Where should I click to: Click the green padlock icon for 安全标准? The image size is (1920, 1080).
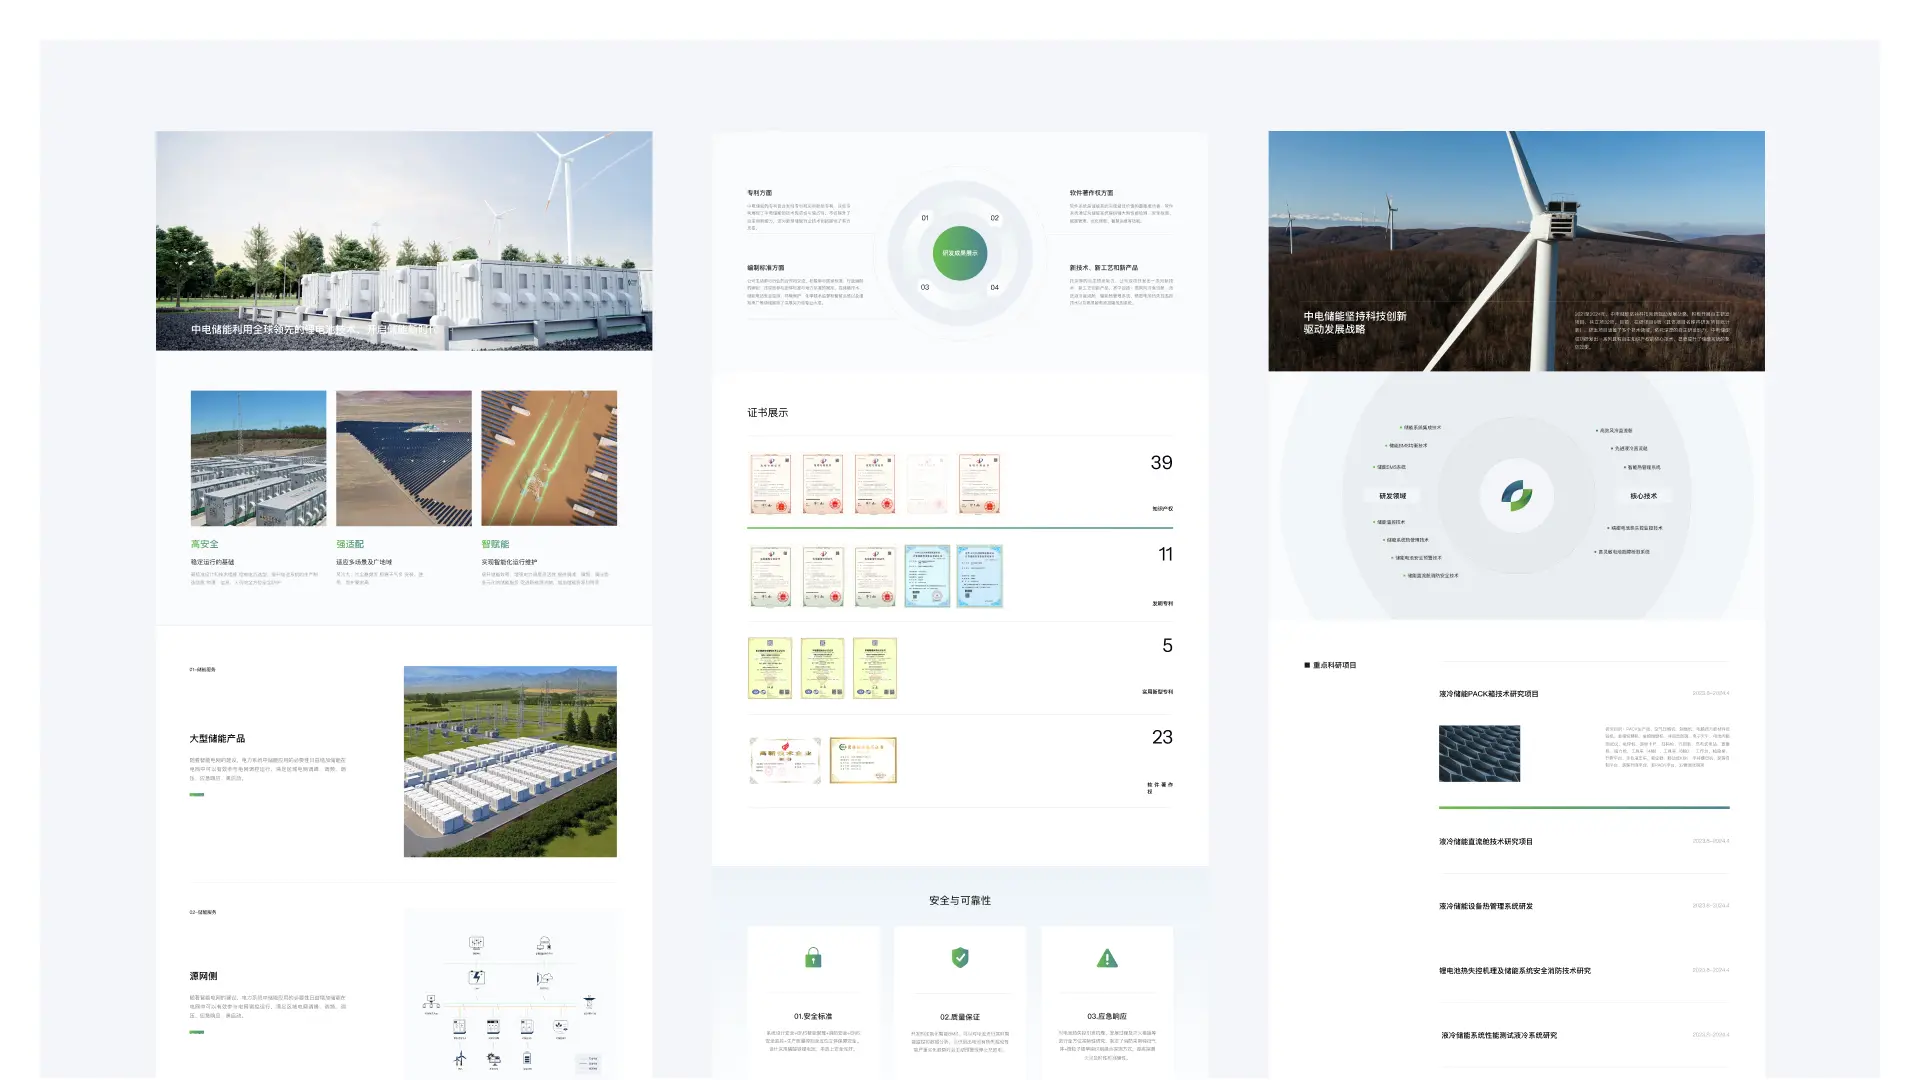coord(813,958)
